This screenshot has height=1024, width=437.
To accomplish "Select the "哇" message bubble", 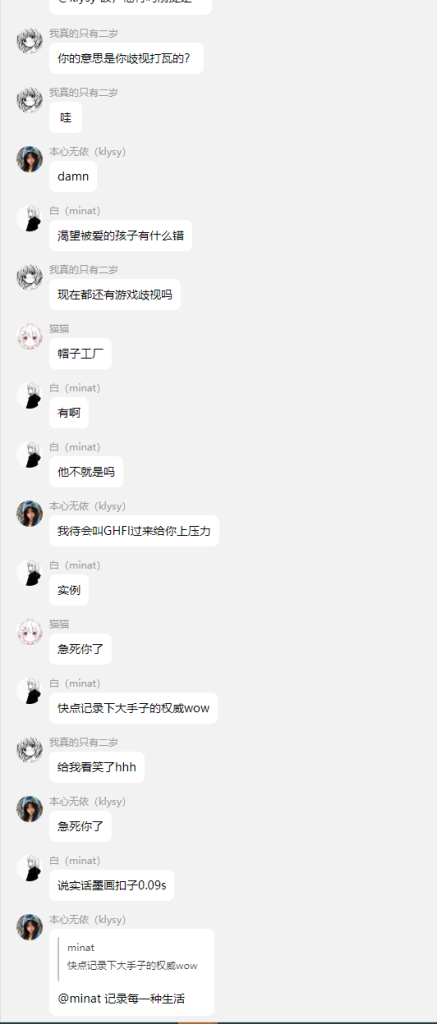I will point(65,118).
